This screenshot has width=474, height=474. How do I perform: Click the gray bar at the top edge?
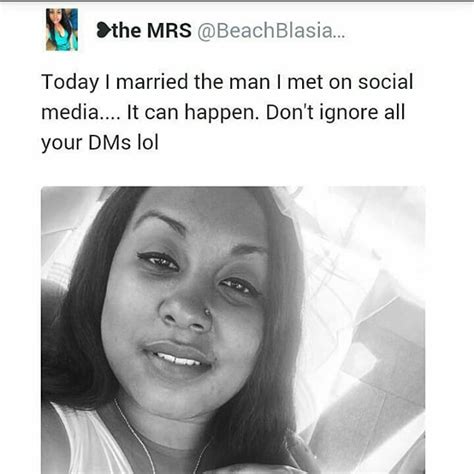point(237,1)
